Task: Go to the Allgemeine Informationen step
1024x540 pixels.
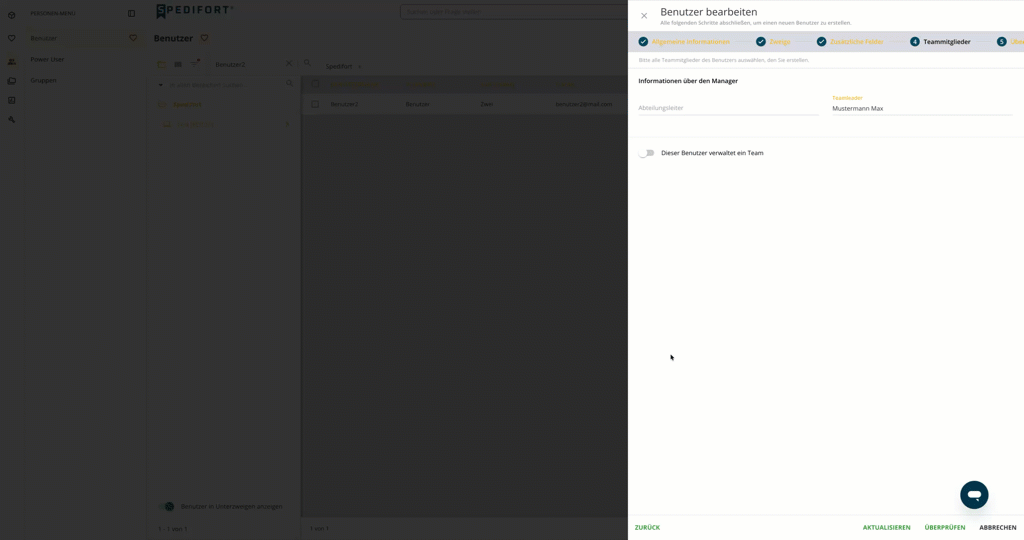Action: point(684,42)
